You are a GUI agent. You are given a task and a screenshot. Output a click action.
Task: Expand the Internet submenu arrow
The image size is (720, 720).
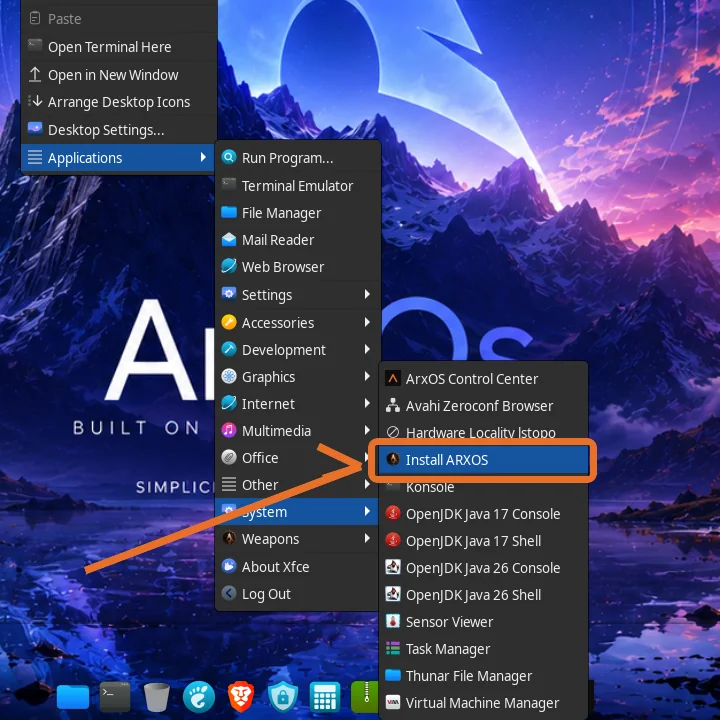tap(367, 404)
